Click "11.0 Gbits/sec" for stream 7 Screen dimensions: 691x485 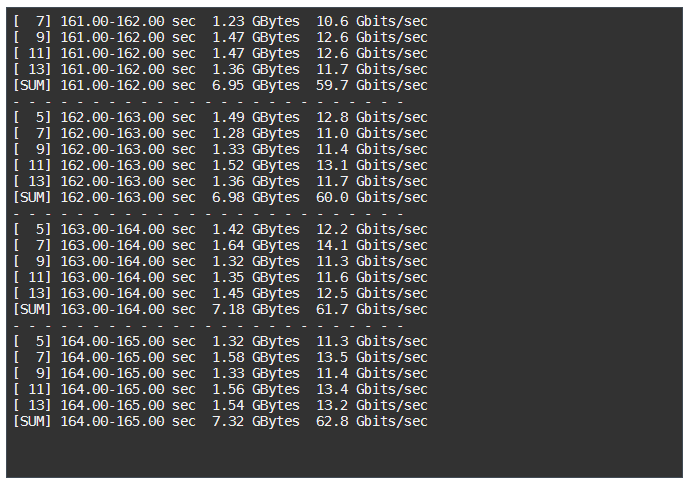pyautogui.click(x=372, y=133)
